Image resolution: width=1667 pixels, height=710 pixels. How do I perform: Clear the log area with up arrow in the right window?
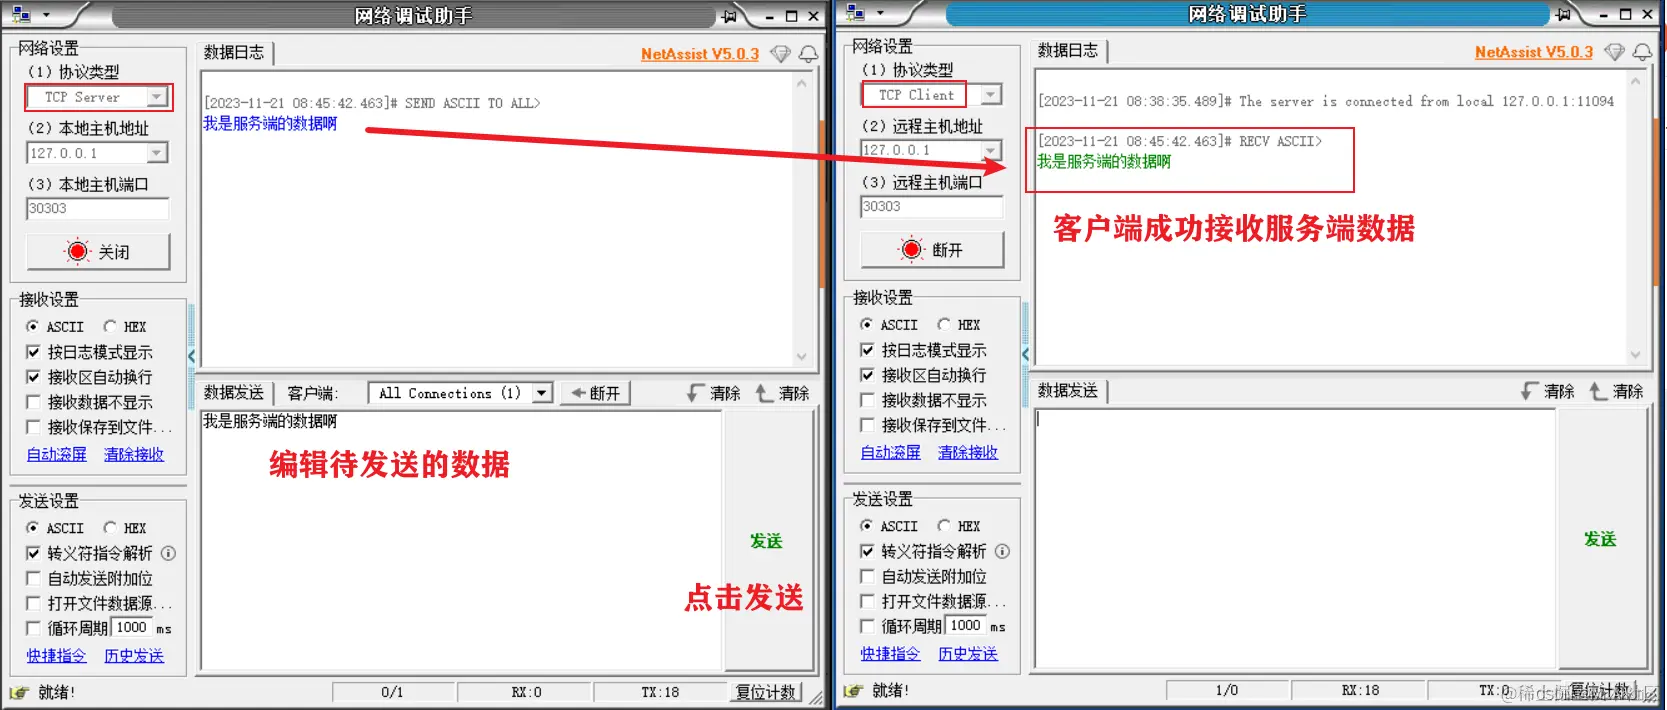1616,392
